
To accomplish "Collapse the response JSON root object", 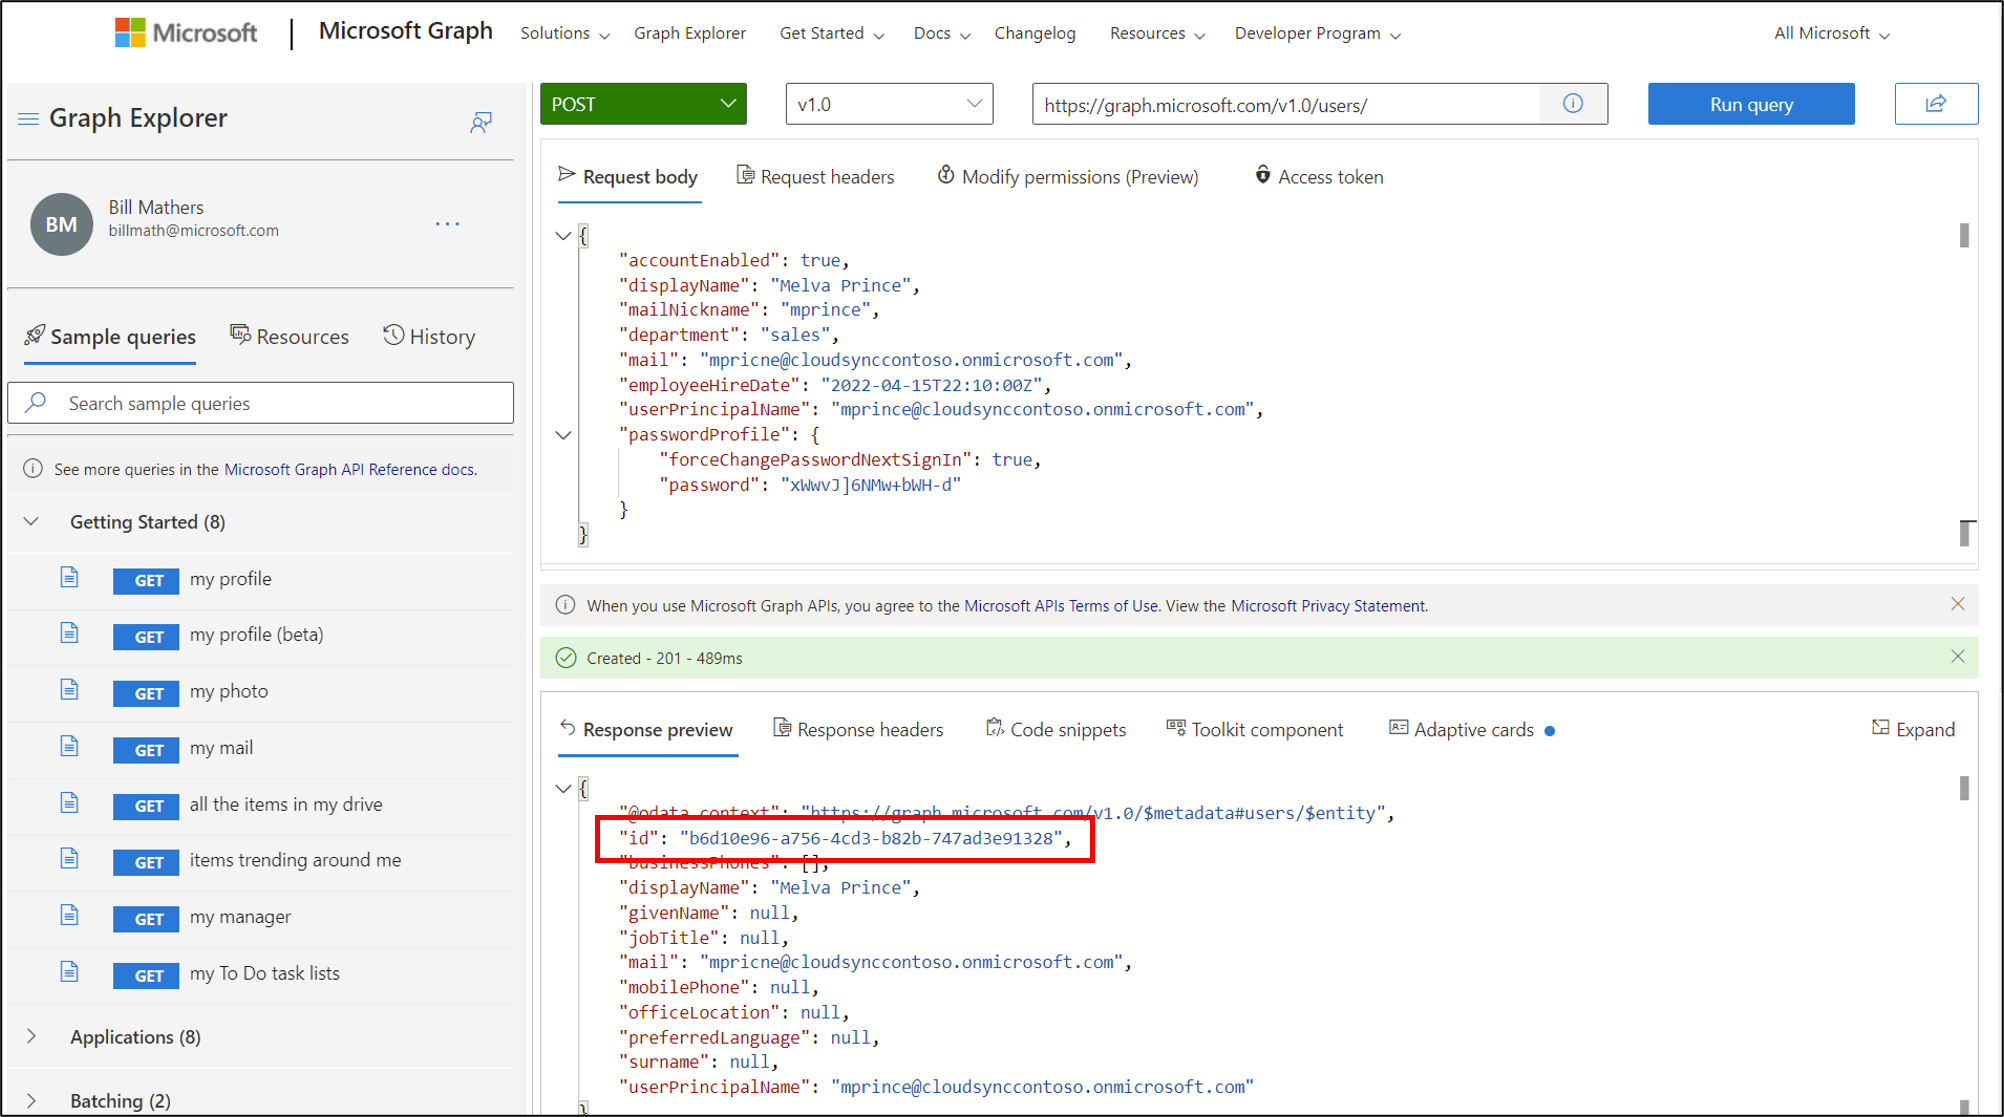I will click(x=563, y=788).
